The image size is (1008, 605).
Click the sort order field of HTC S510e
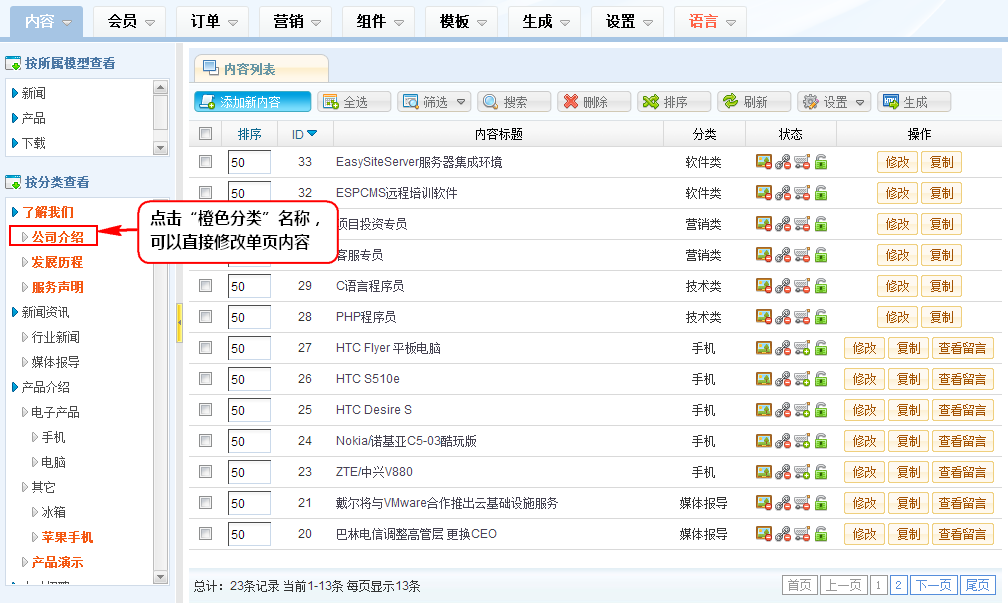249,379
